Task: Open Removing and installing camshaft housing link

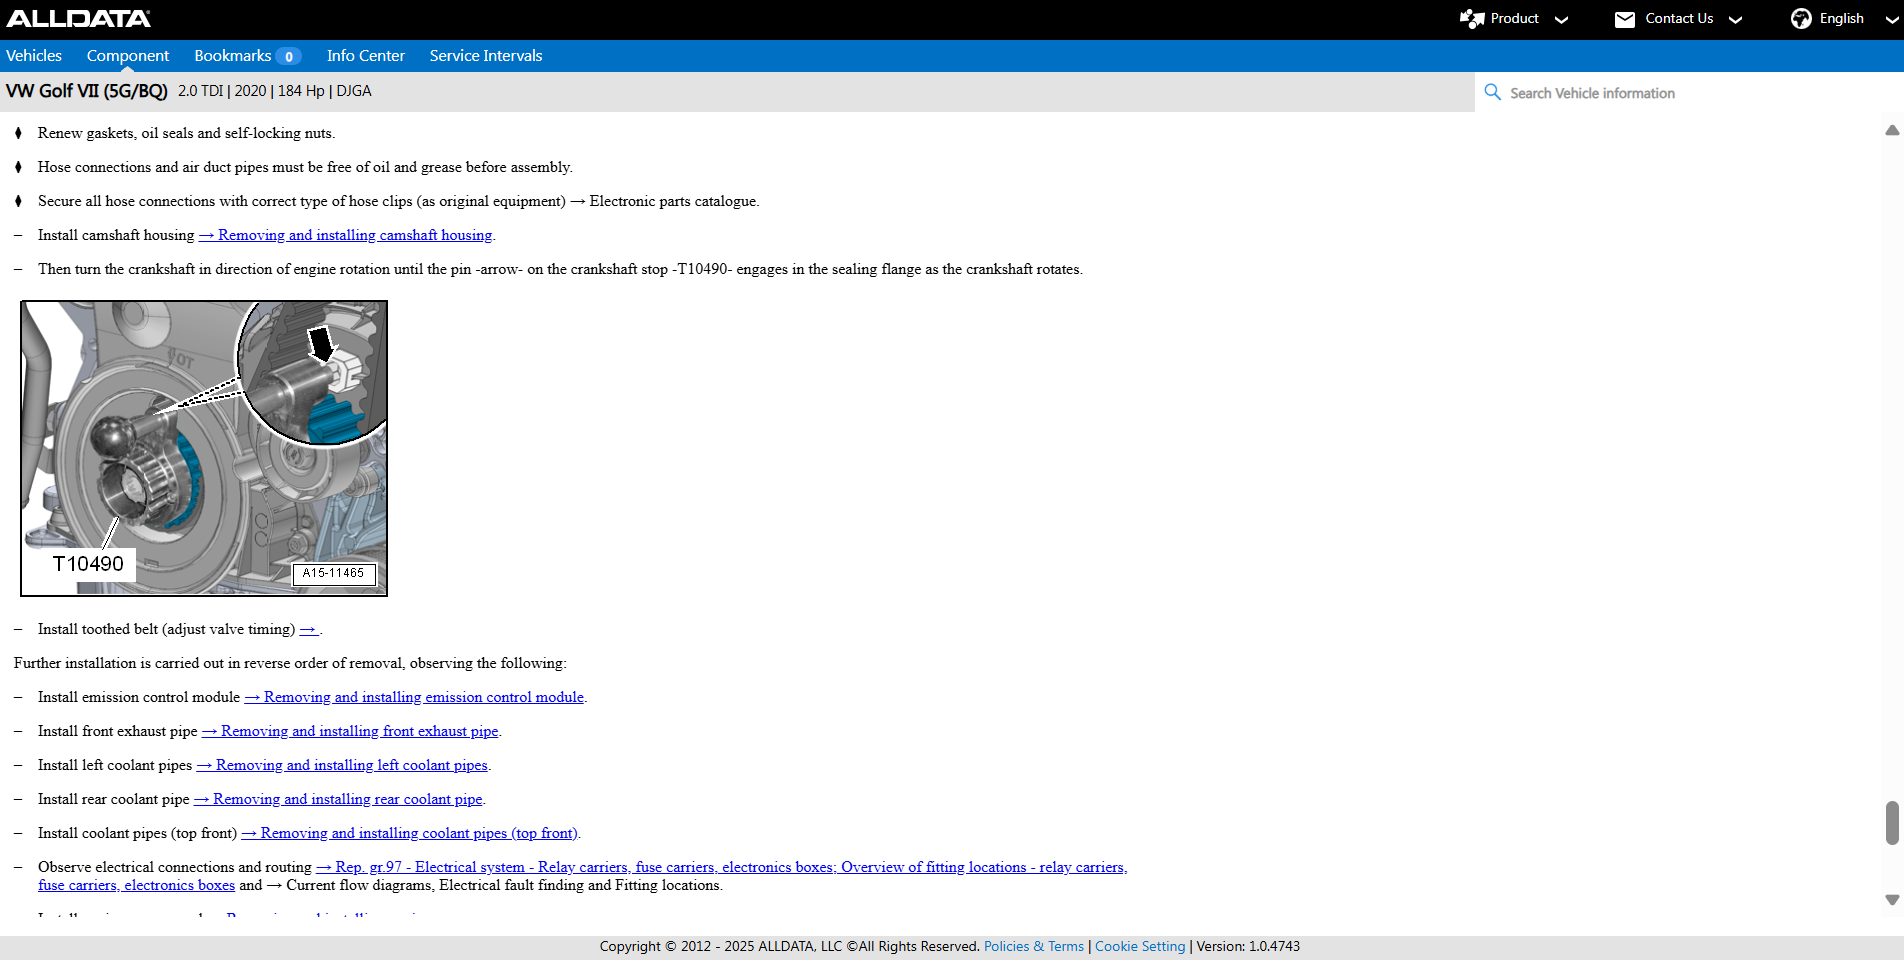Action: click(354, 235)
